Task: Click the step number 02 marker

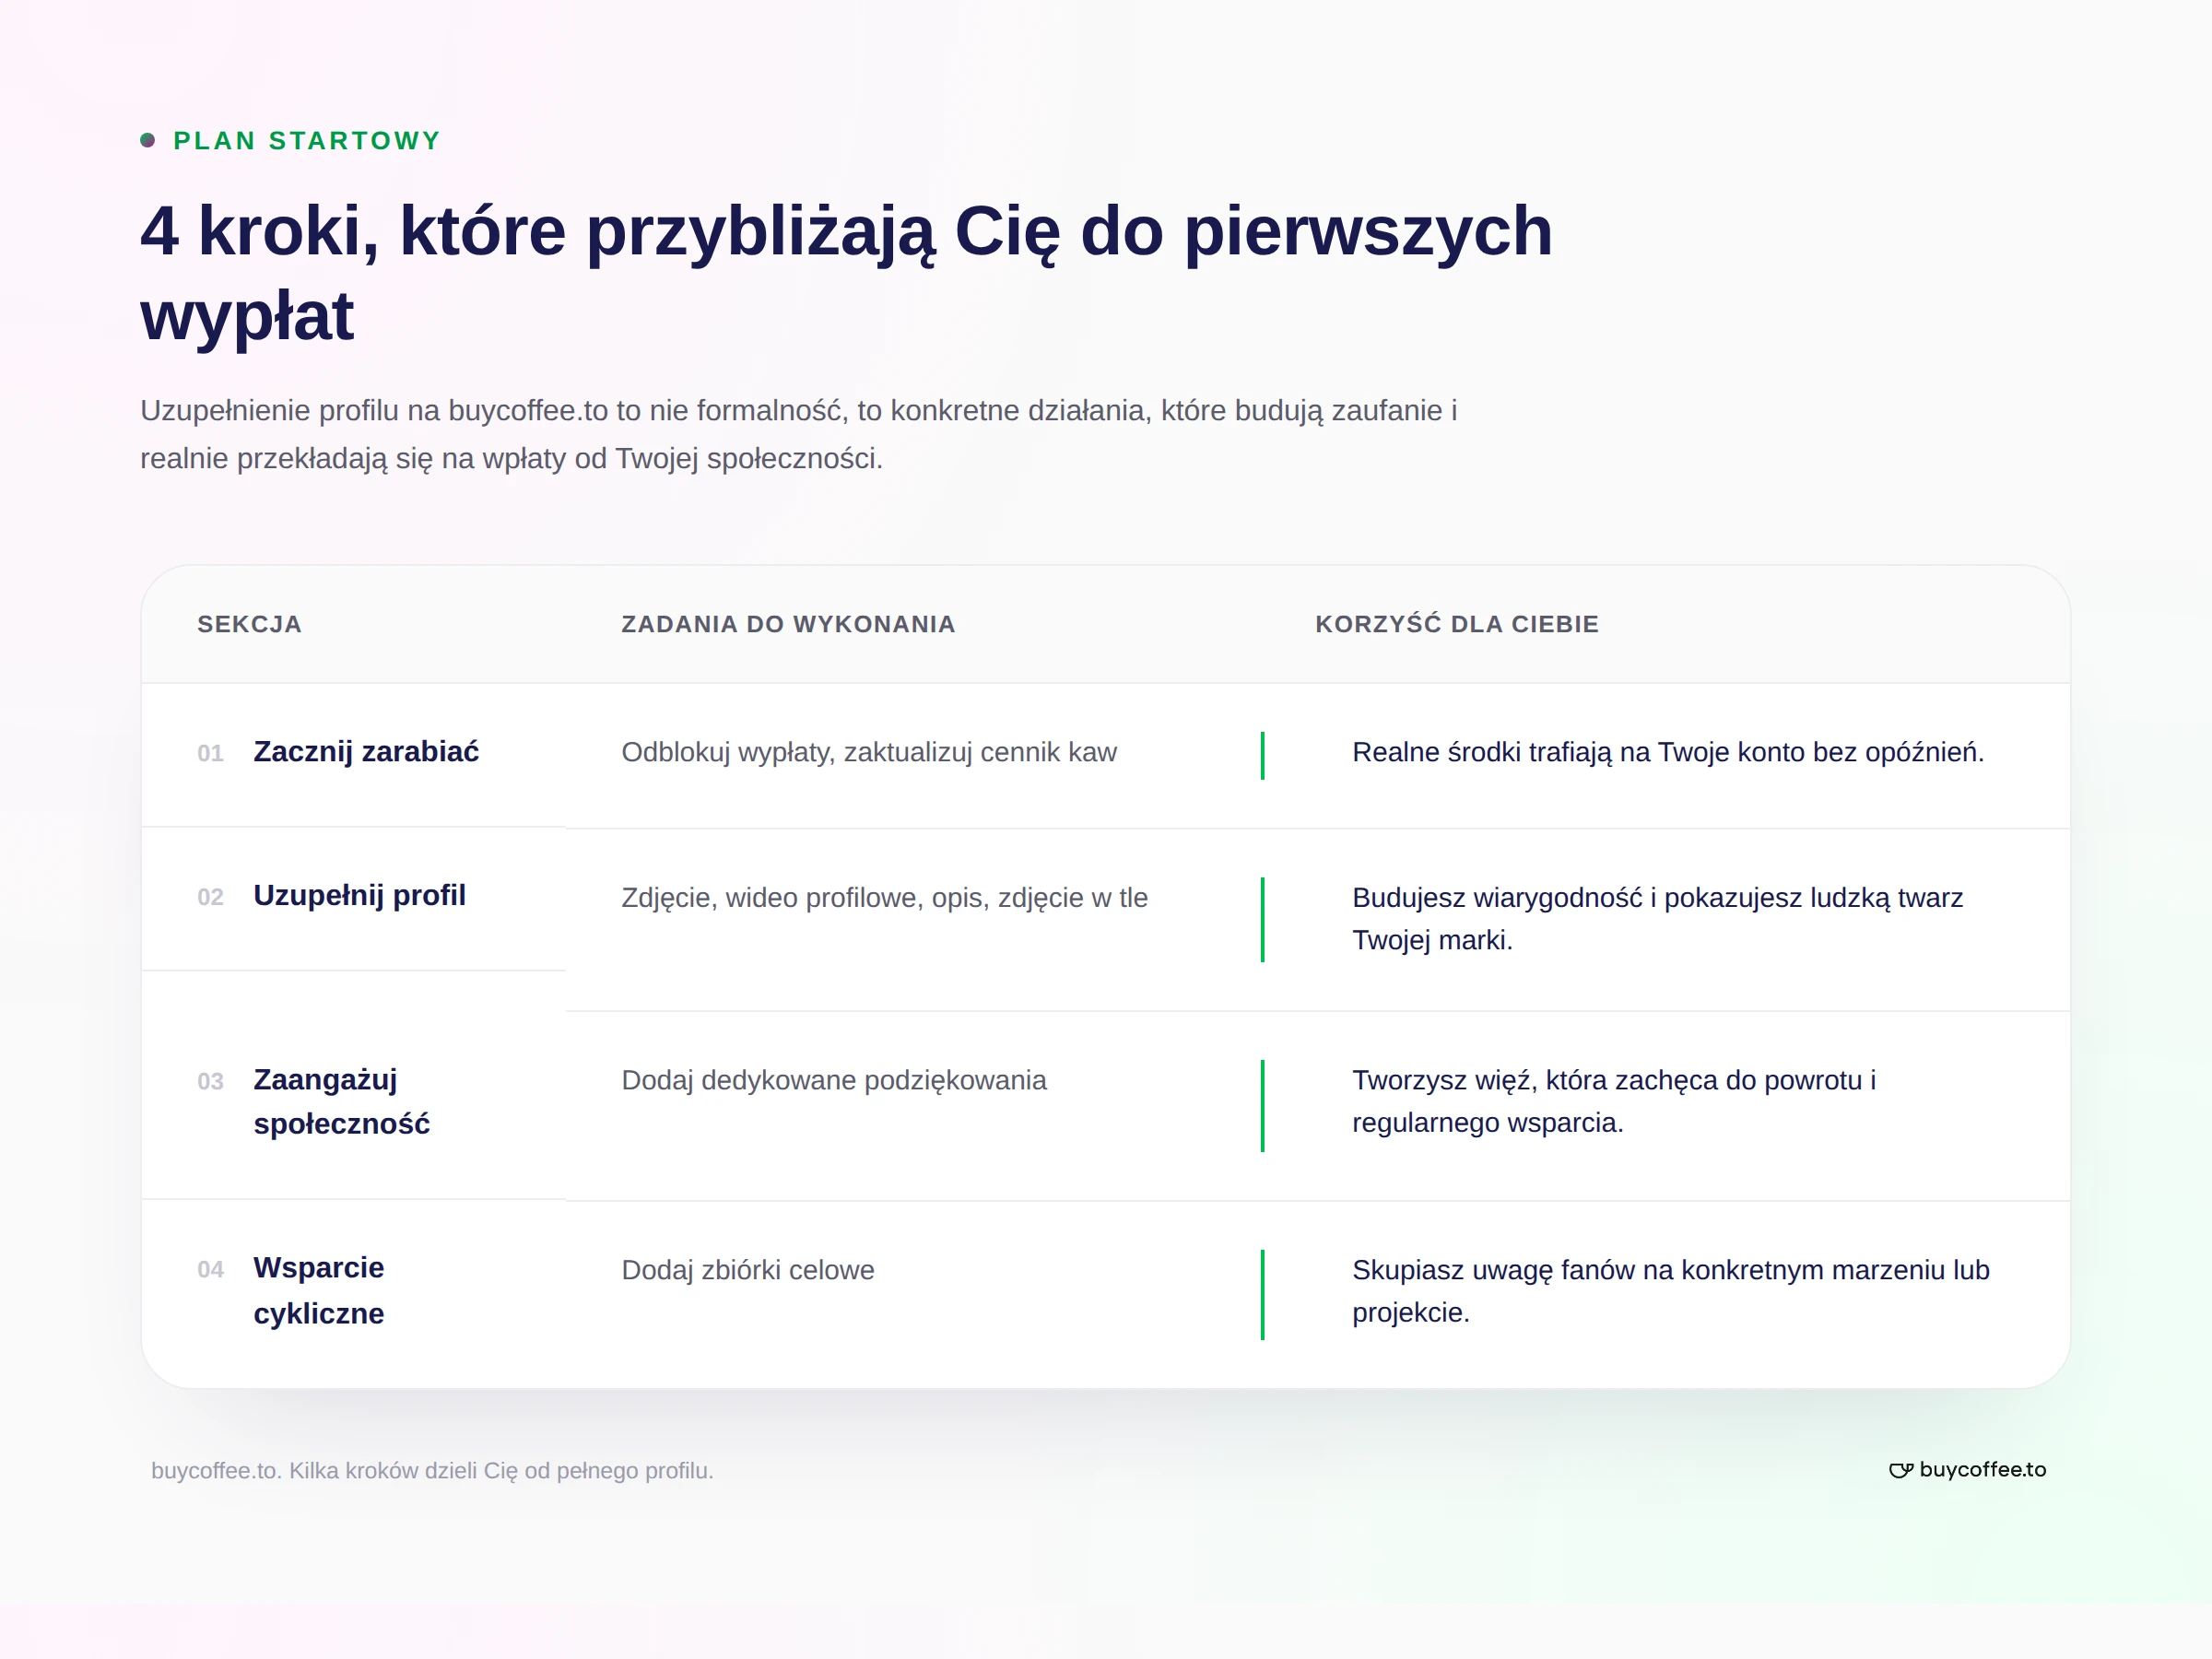Action: point(210,897)
